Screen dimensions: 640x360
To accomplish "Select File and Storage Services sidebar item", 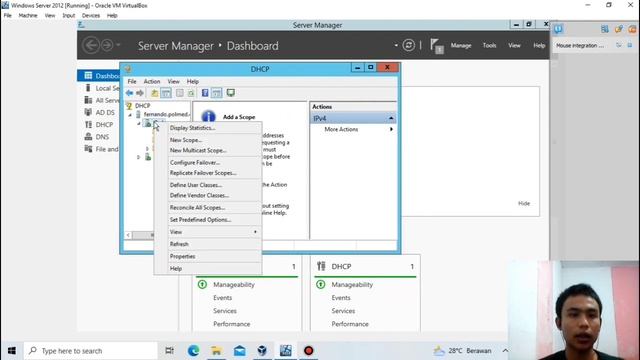I will point(101,149).
